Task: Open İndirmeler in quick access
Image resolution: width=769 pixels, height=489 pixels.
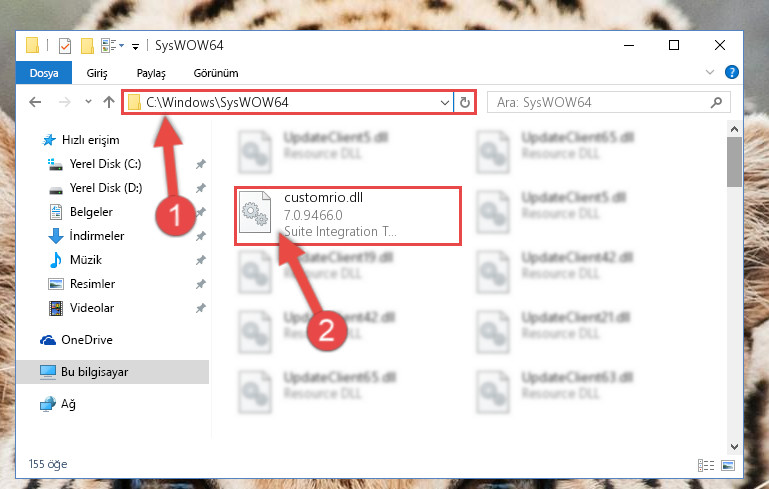Action: click(97, 236)
